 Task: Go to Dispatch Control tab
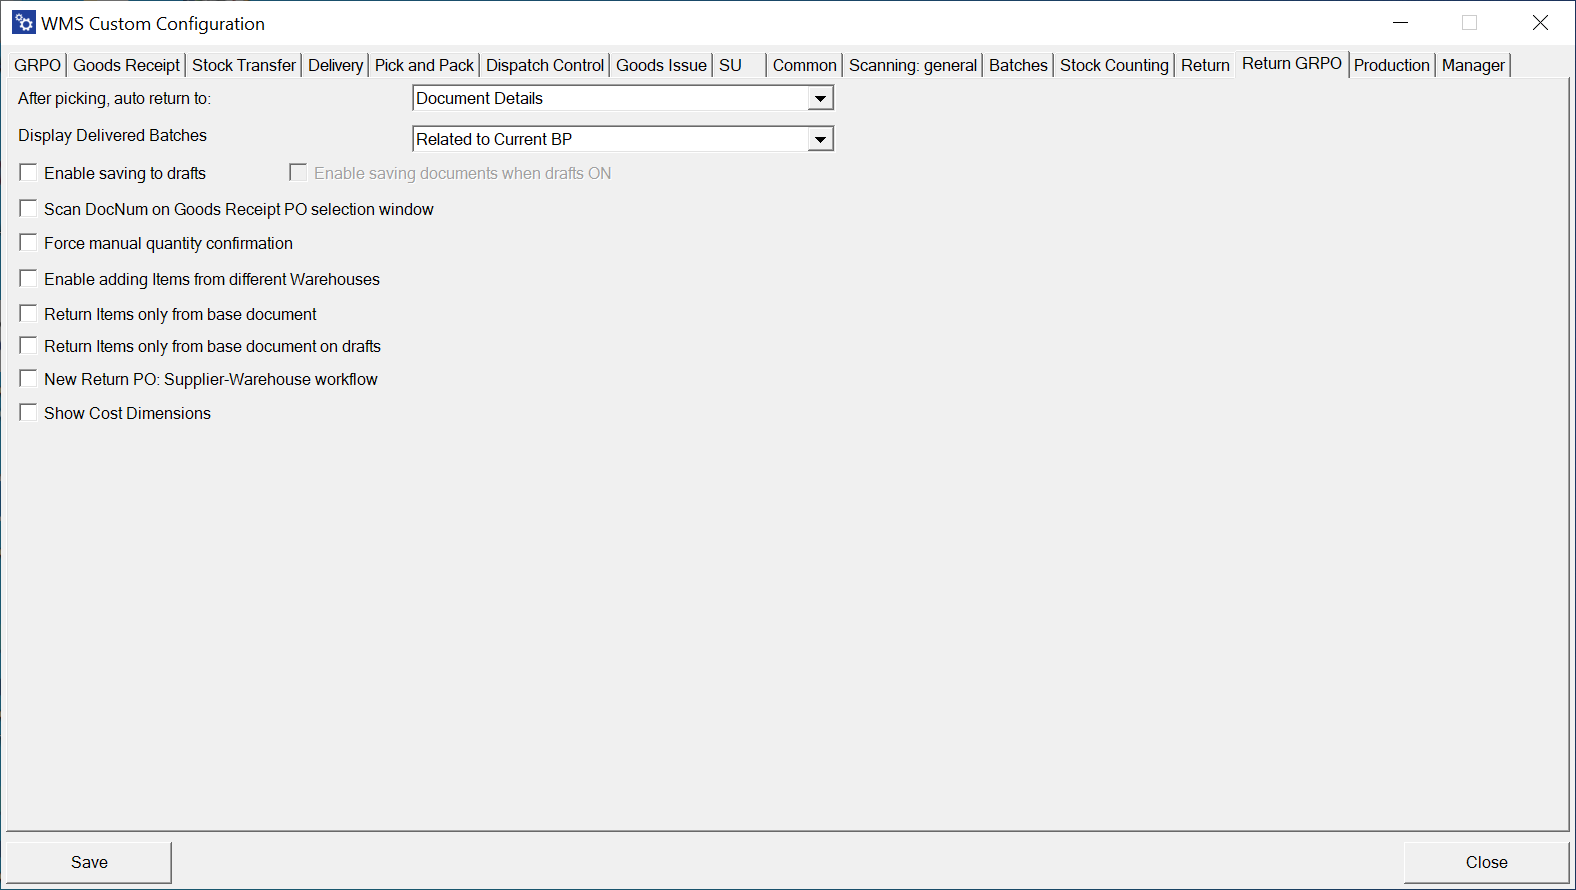(544, 65)
